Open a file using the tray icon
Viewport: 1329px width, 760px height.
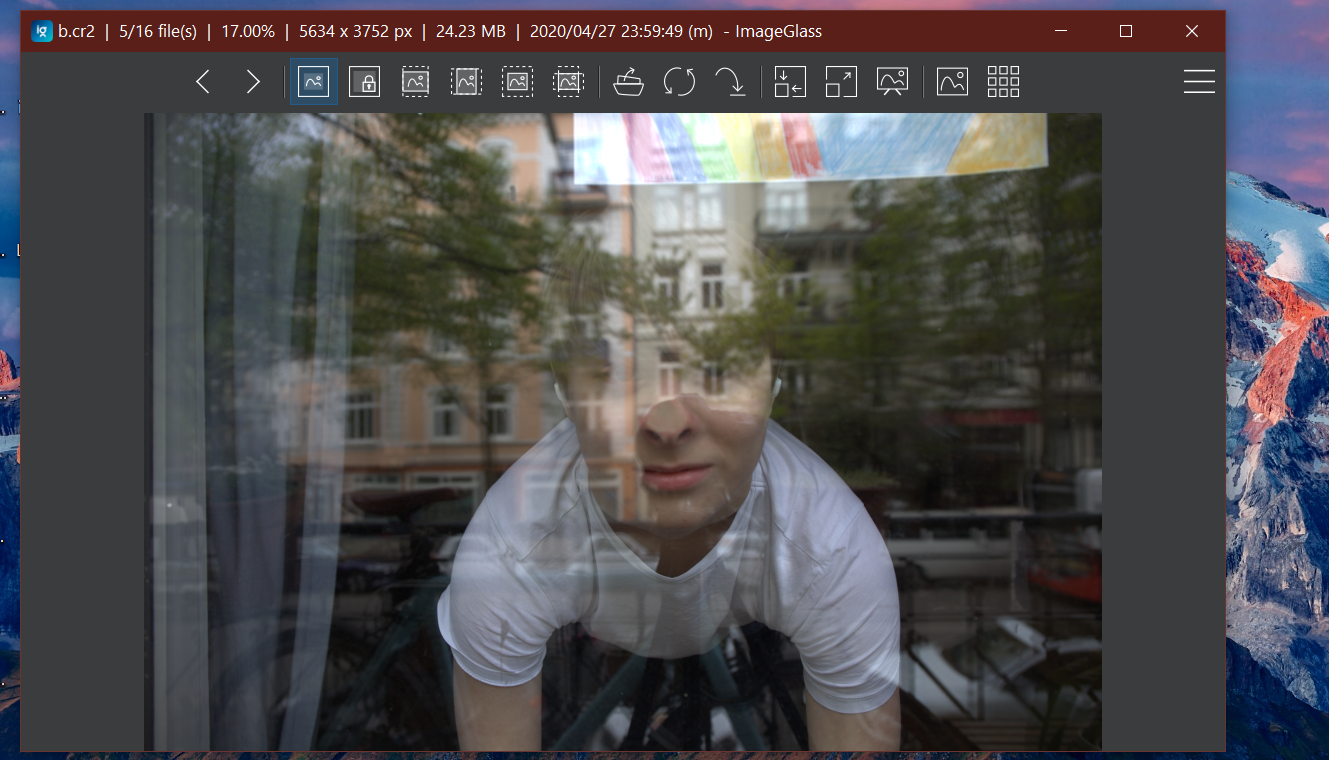(628, 82)
